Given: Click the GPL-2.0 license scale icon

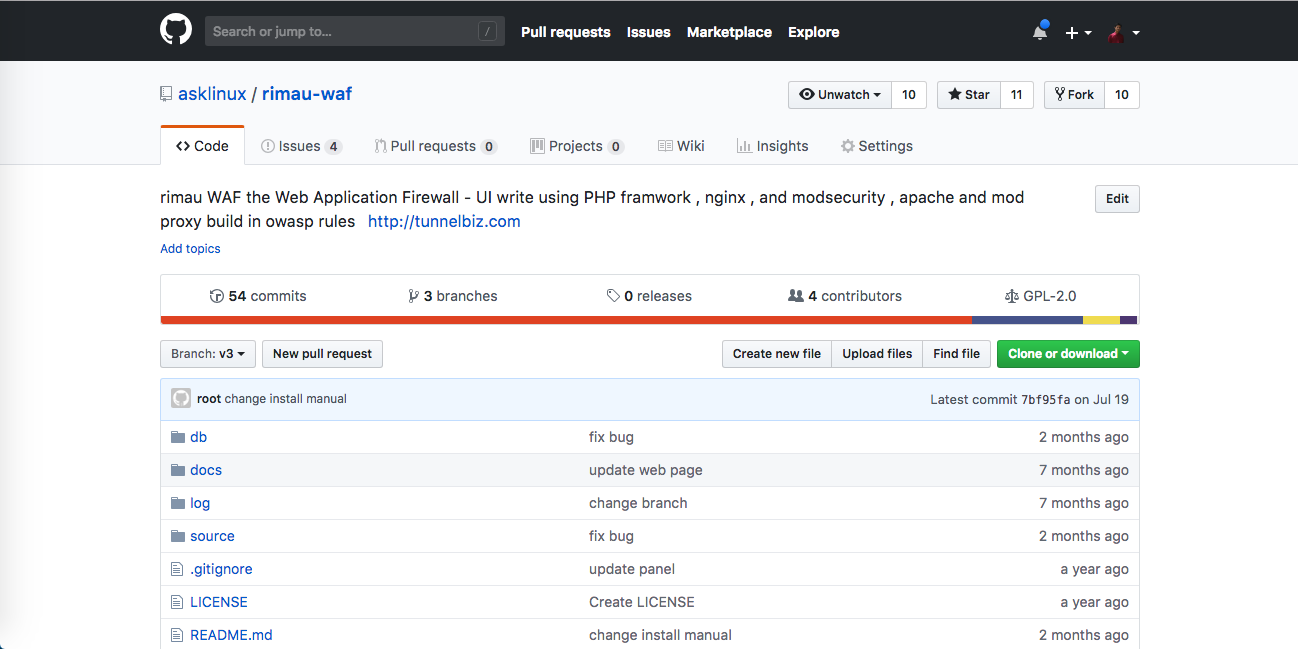Looking at the screenshot, I should click(x=1011, y=296).
